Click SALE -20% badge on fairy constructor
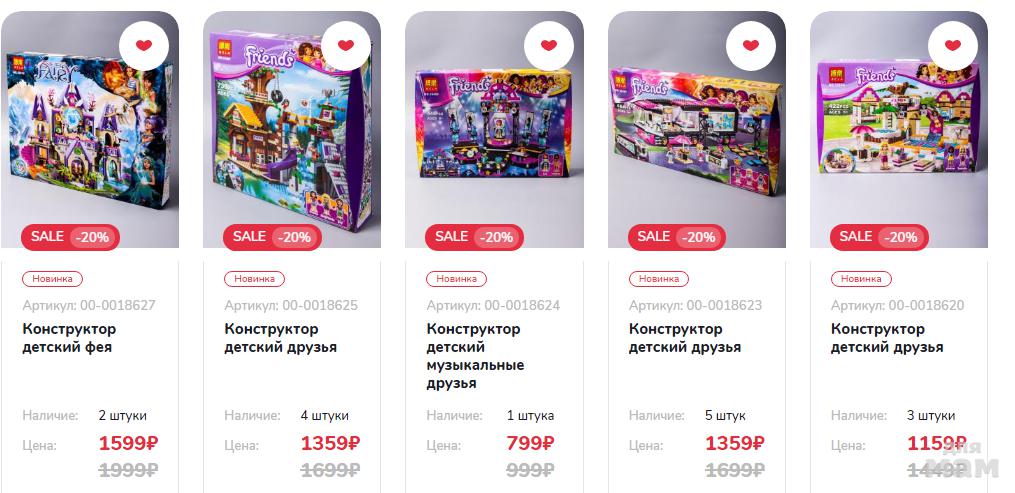 point(70,237)
